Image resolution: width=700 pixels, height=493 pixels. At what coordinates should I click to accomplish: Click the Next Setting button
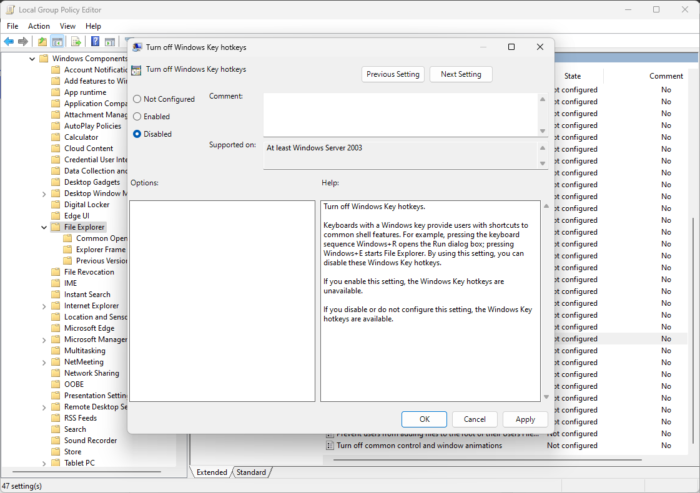tap(461, 74)
